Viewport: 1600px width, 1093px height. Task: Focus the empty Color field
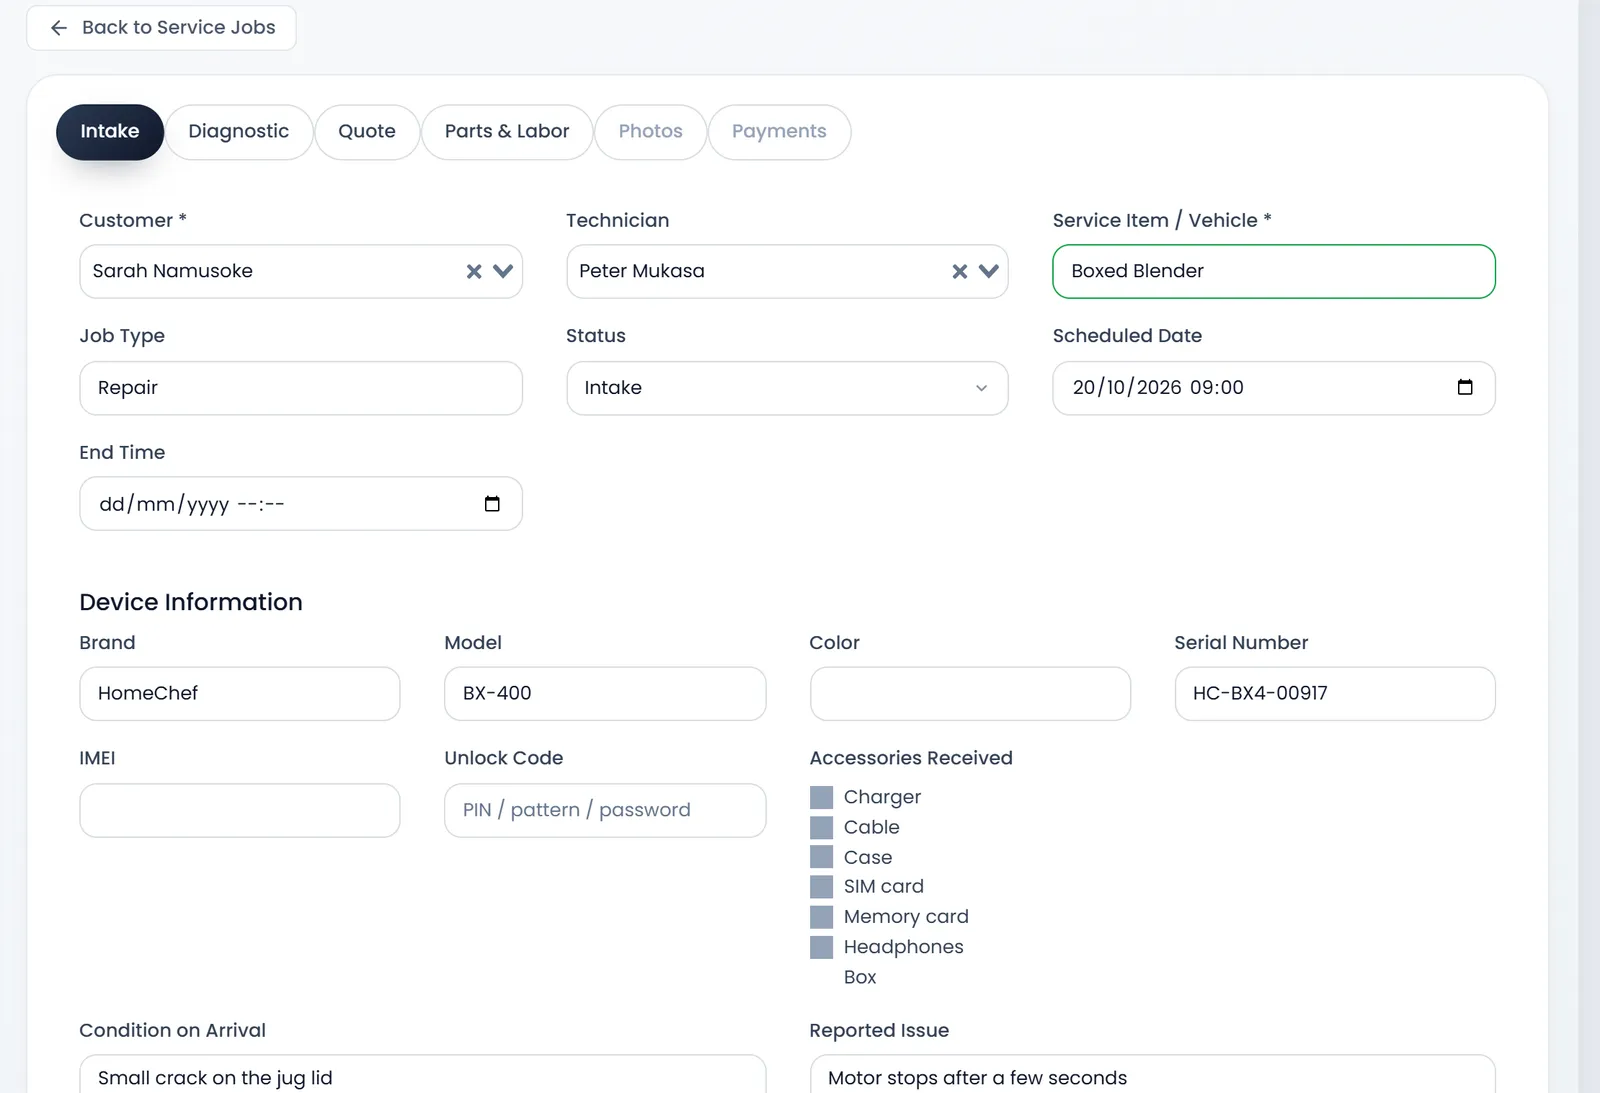coord(970,694)
